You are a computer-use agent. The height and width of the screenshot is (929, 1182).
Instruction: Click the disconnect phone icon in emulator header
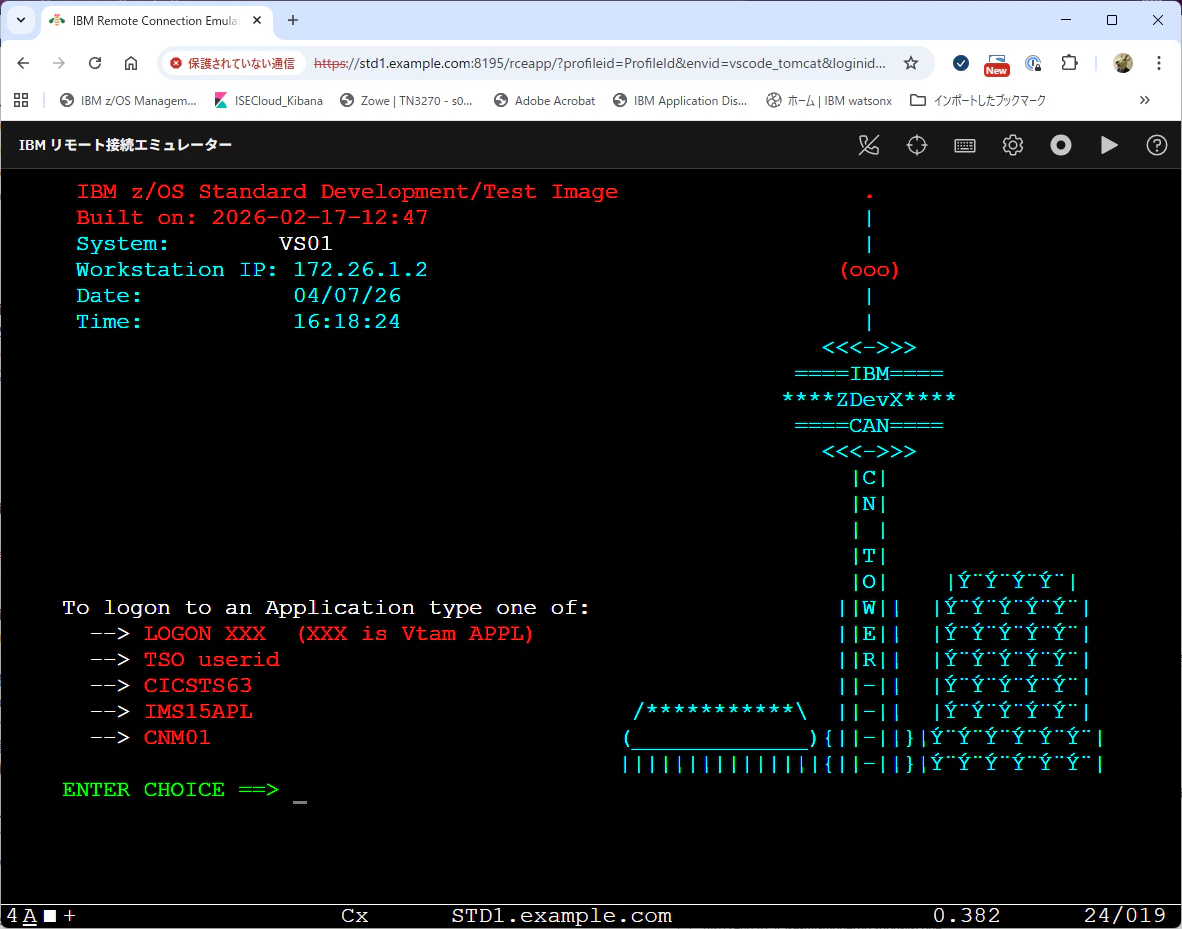(868, 145)
